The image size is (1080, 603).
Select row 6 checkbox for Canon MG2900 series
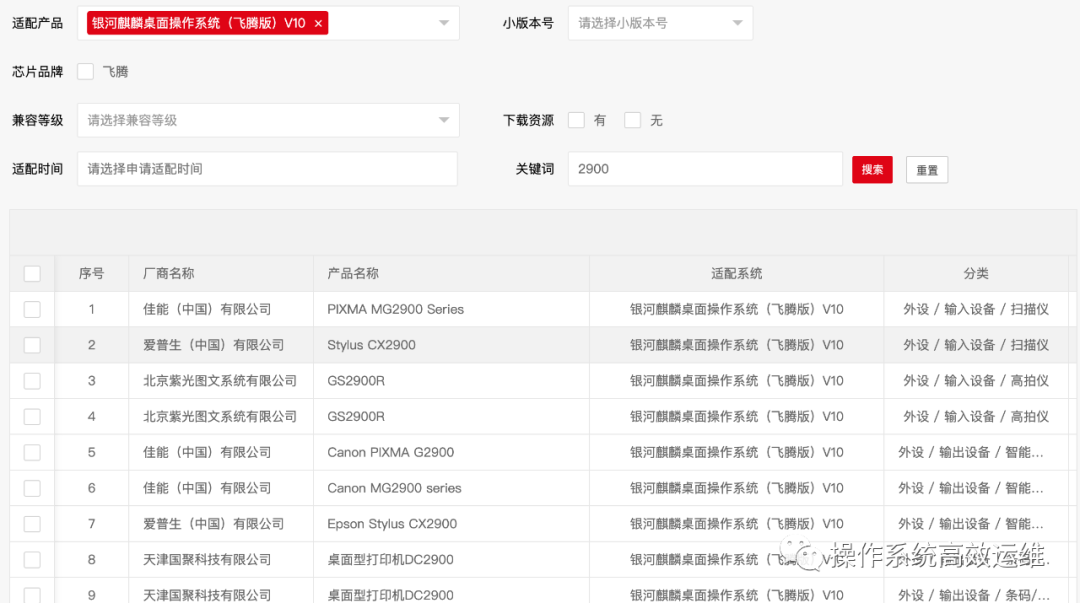(x=32, y=489)
